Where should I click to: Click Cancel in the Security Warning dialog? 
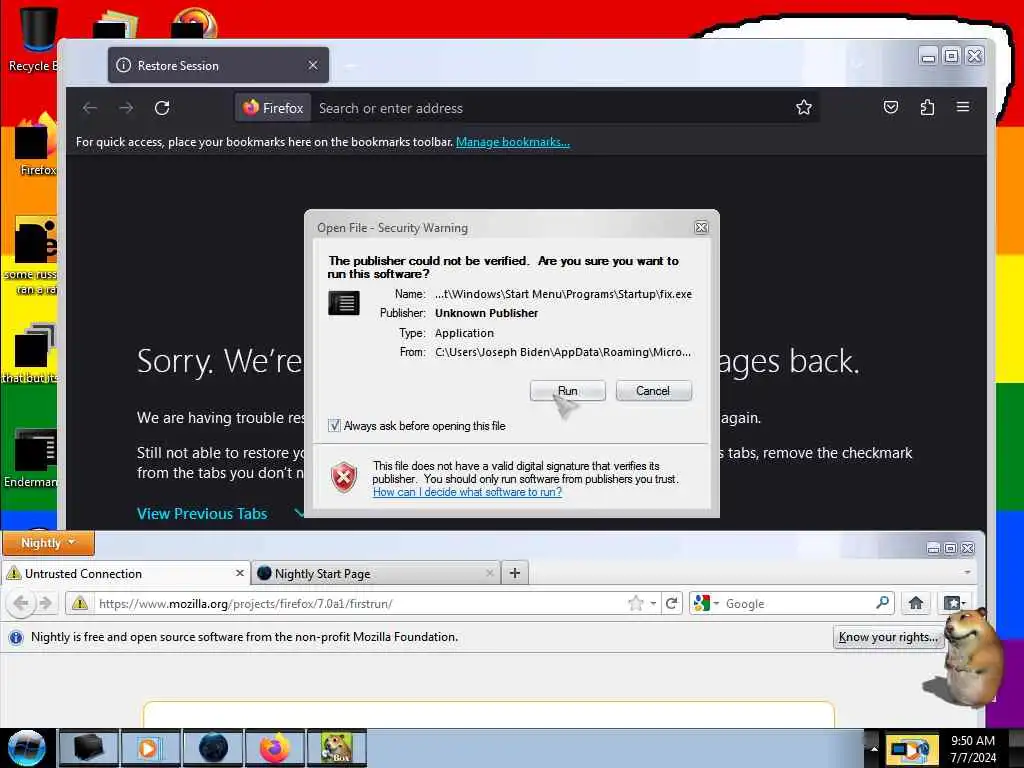[x=653, y=391]
